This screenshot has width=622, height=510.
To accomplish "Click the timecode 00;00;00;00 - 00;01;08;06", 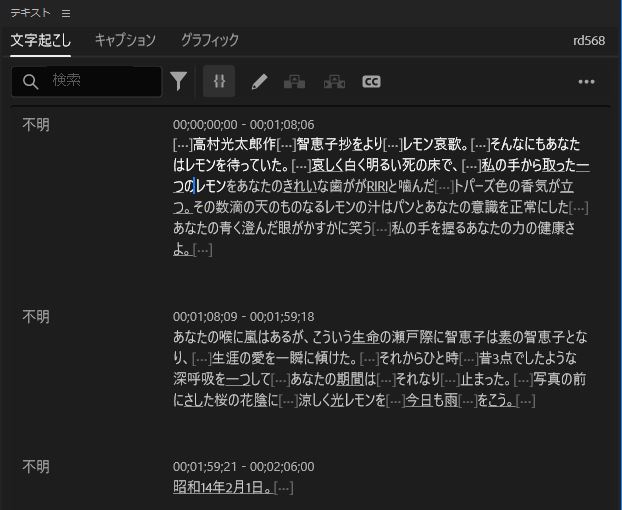I will click(243, 124).
